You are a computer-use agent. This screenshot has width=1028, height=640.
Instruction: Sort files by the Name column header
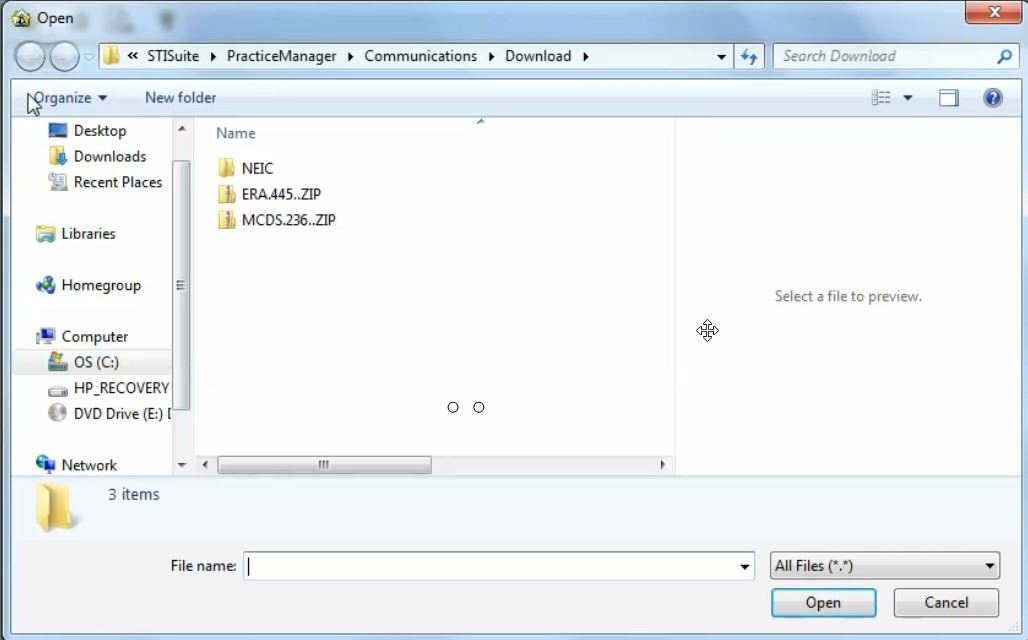click(x=236, y=133)
